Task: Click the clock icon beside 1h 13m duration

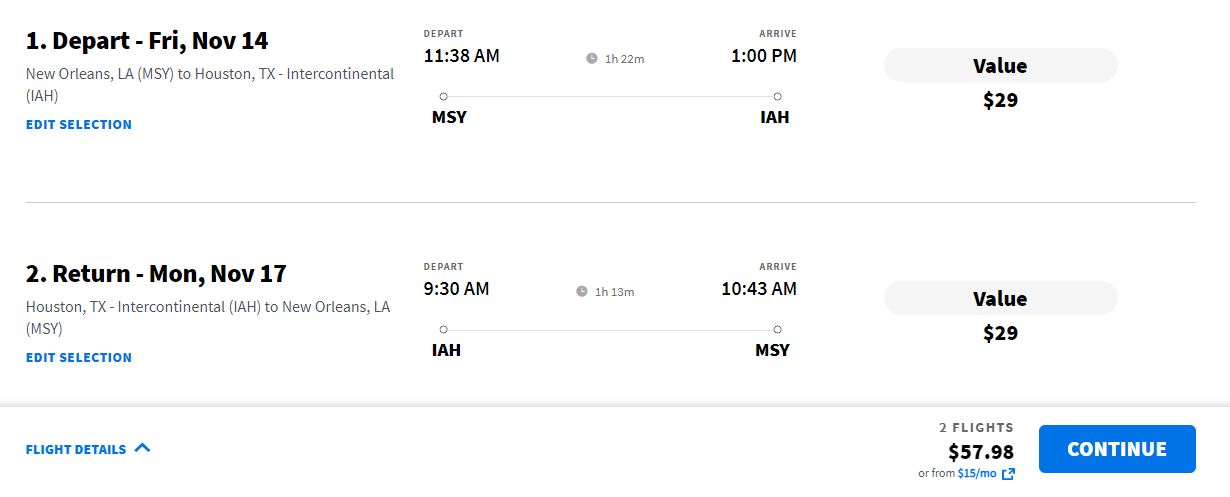Action: 582,291
